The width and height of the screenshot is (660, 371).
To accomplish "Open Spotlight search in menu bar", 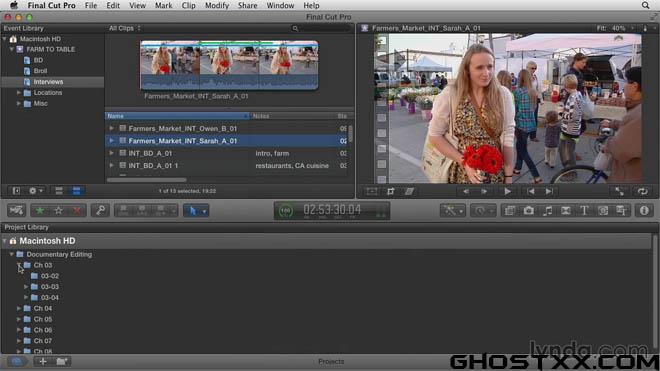I will tap(645, 5).
